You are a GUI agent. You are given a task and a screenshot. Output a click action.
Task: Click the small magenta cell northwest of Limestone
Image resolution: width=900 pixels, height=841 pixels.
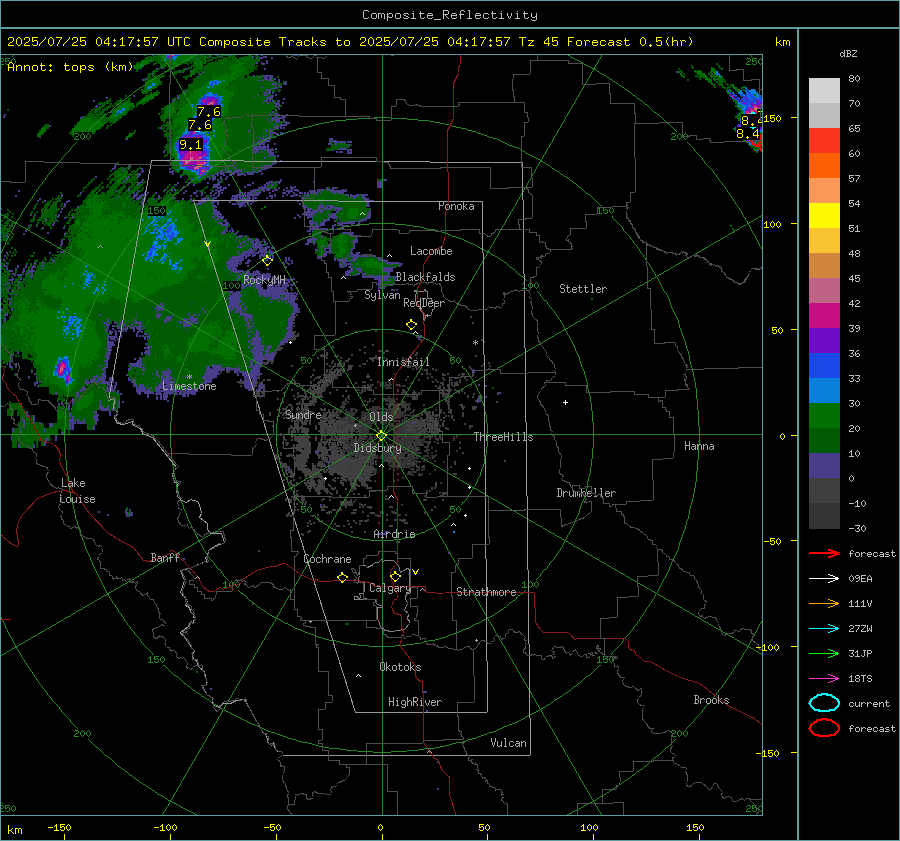(x=62, y=369)
